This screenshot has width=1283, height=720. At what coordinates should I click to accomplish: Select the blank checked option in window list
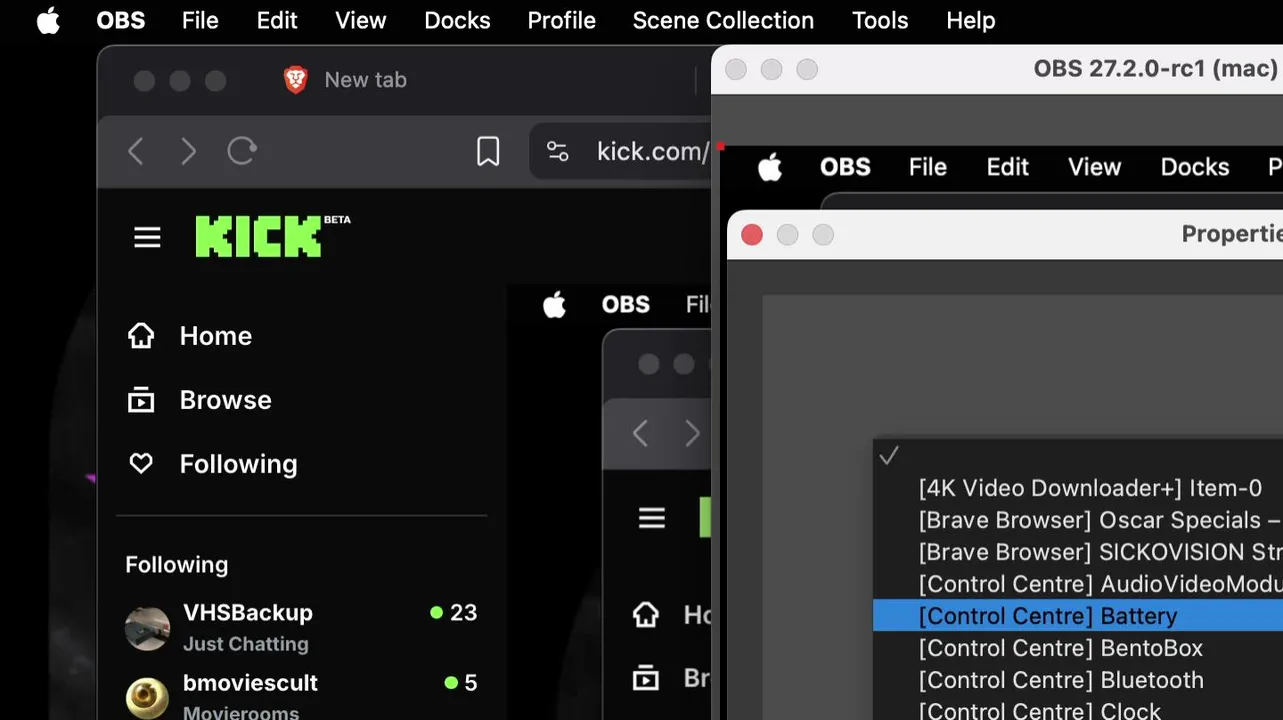(x=1078, y=456)
